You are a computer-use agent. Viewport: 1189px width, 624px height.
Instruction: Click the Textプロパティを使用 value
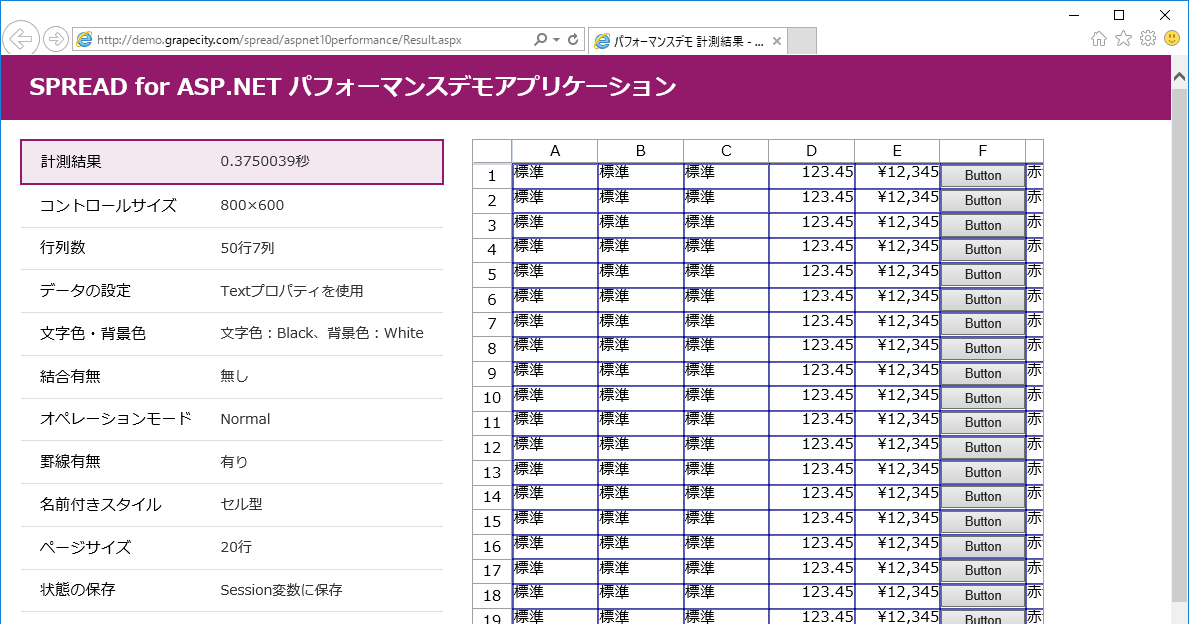point(292,291)
